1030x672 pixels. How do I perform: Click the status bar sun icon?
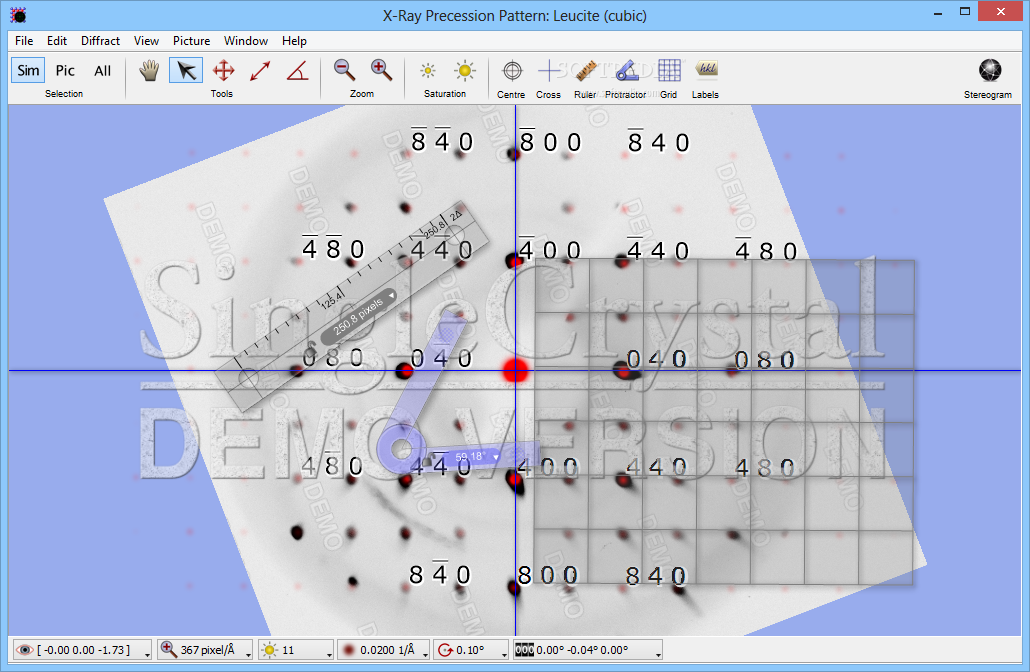coord(269,650)
